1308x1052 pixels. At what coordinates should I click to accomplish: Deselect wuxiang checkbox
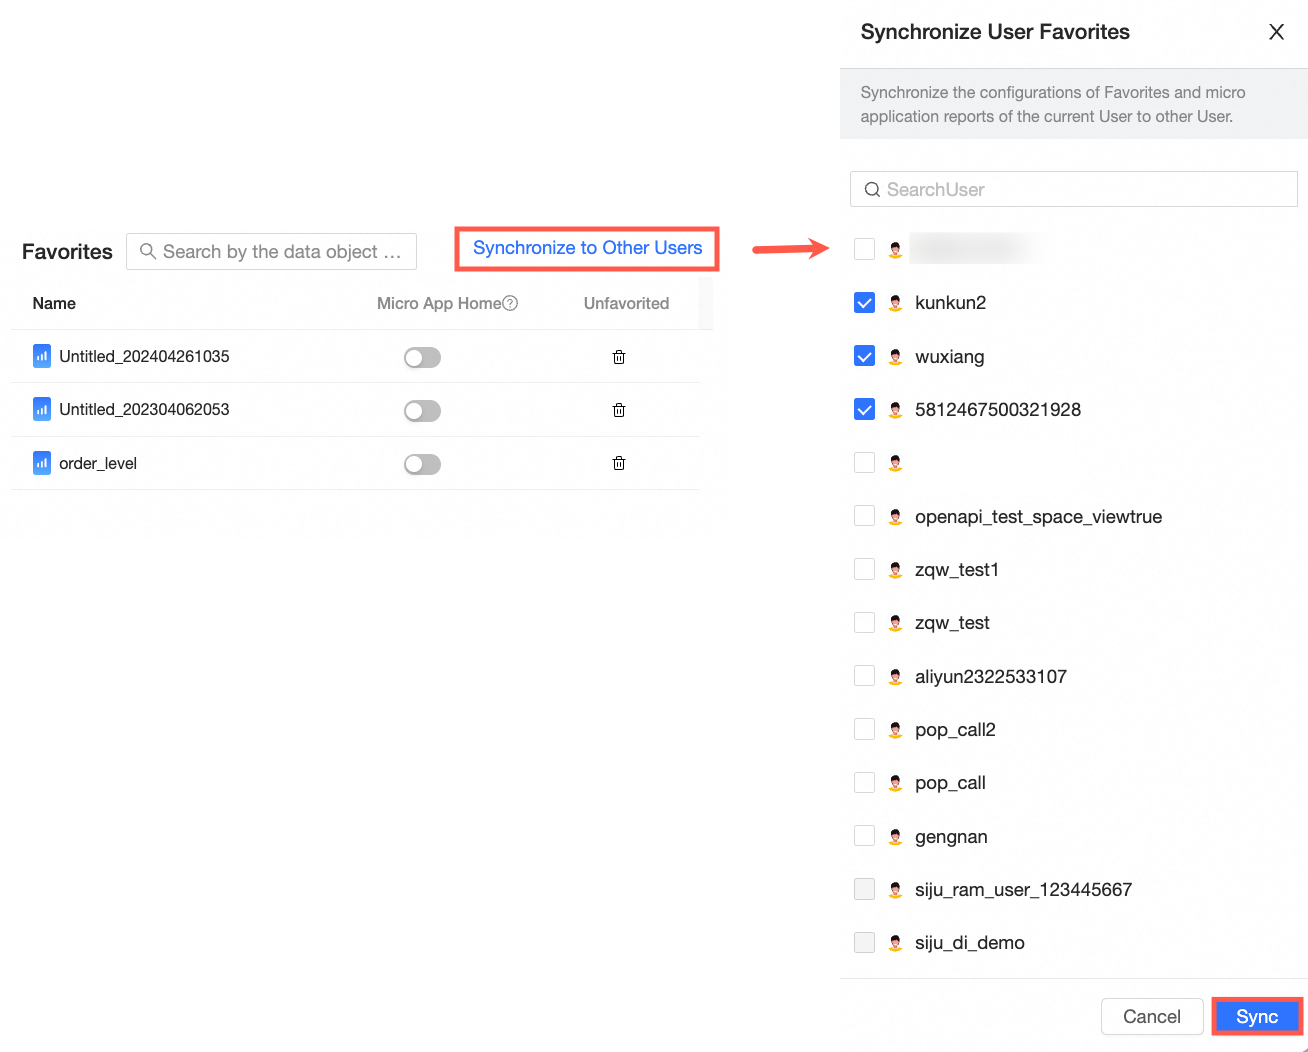(865, 356)
